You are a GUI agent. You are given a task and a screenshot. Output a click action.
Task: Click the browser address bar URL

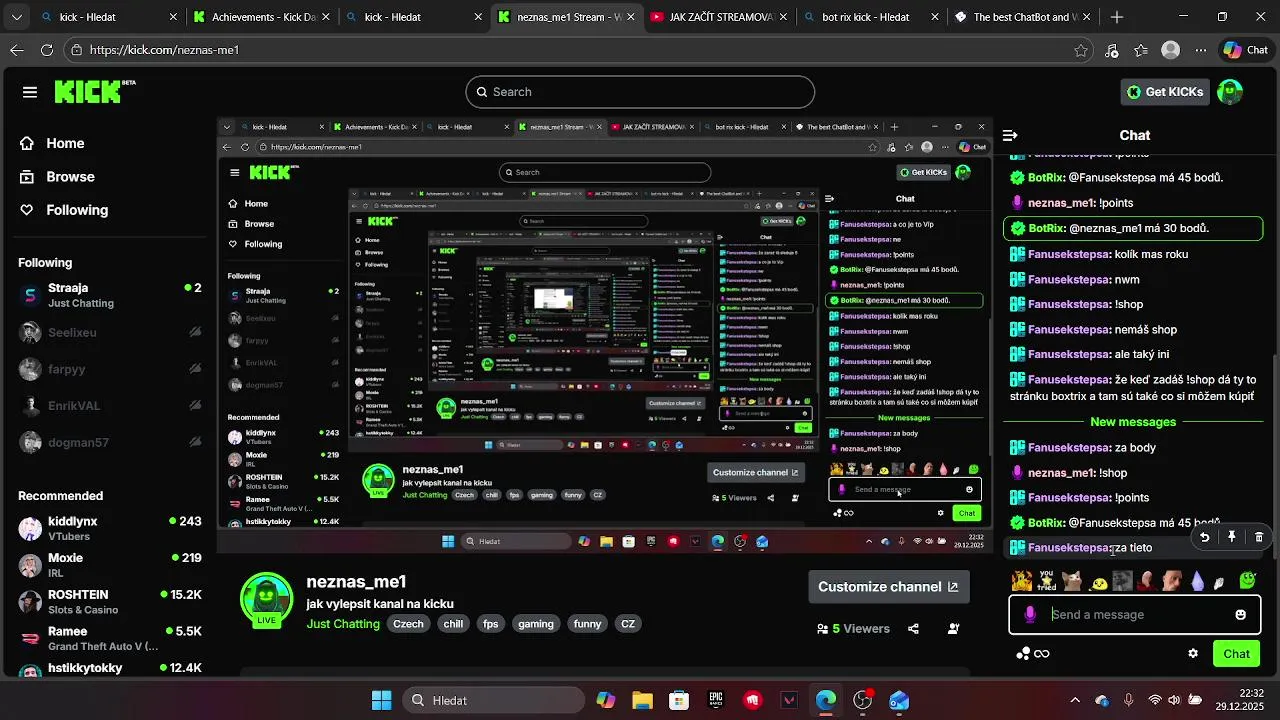point(164,50)
